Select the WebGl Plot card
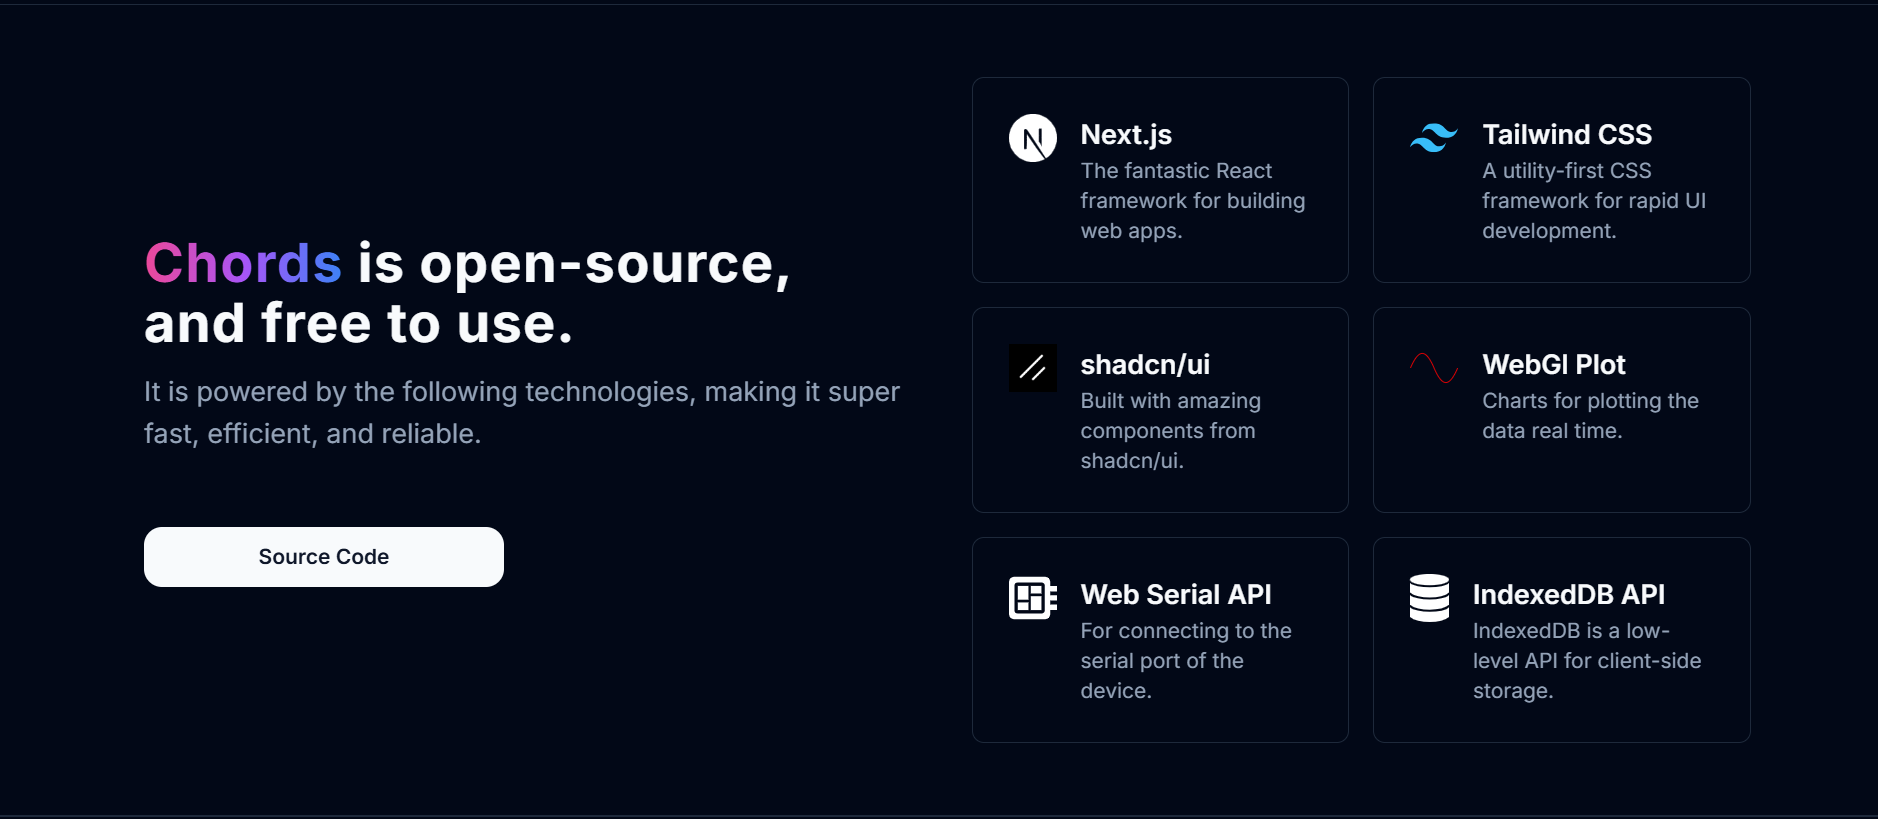1878x819 pixels. point(1561,410)
